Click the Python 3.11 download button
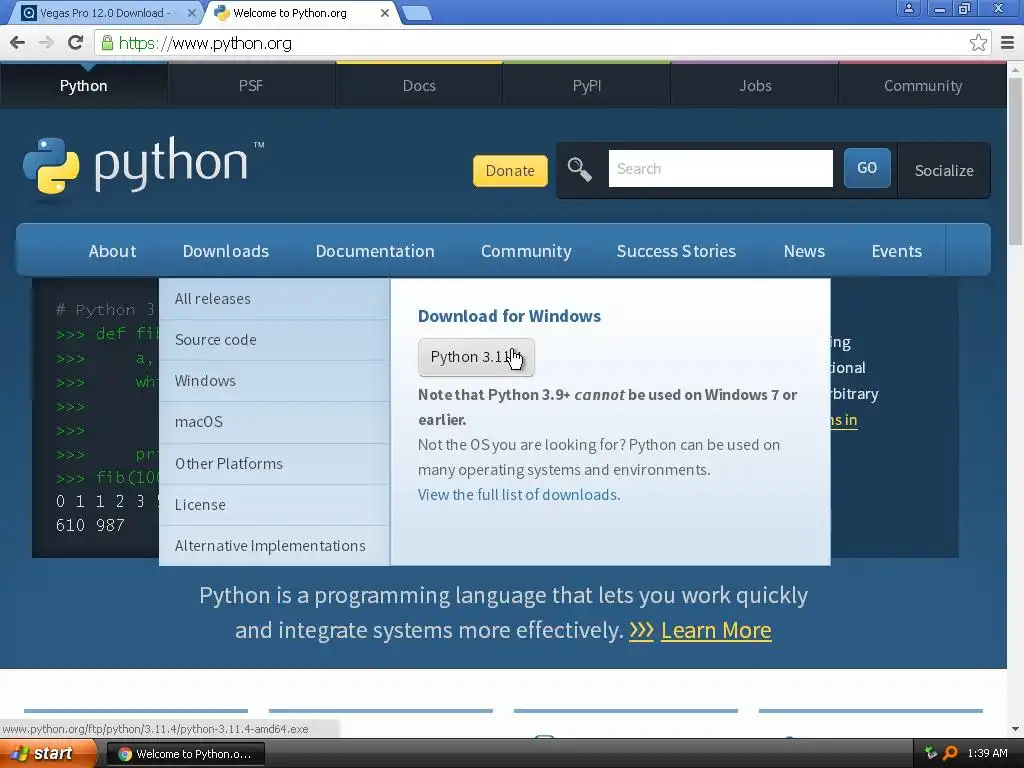This screenshot has width=1024, height=768. (476, 357)
